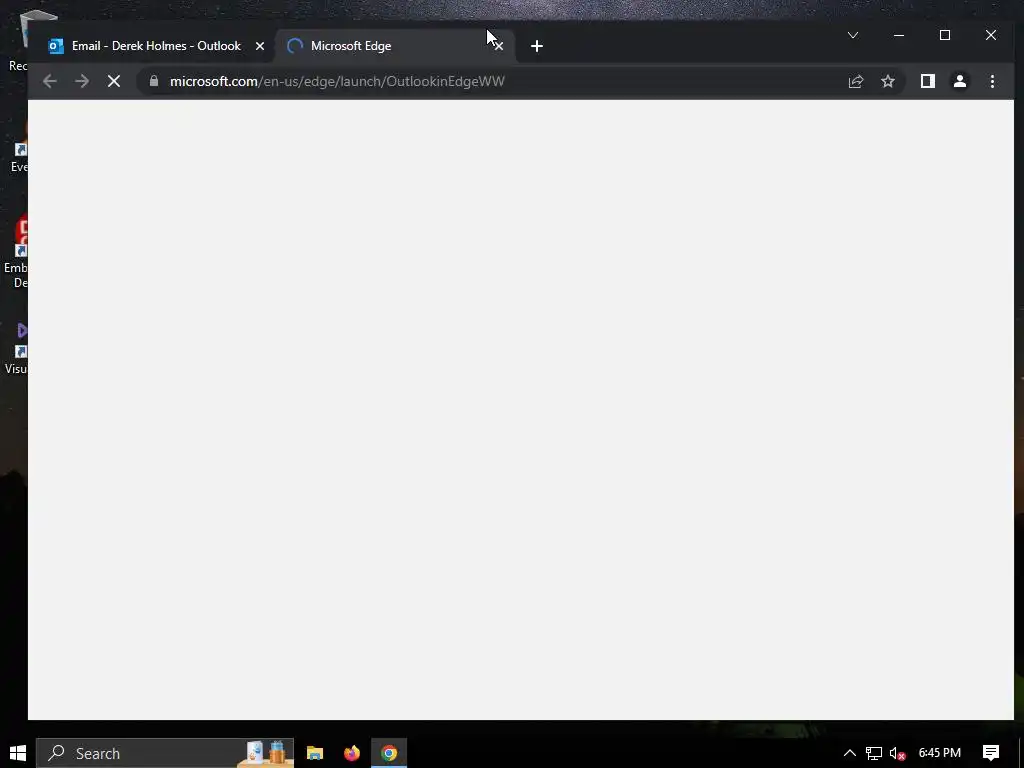
Task: Maximize the Chrome window
Action: click(945, 35)
